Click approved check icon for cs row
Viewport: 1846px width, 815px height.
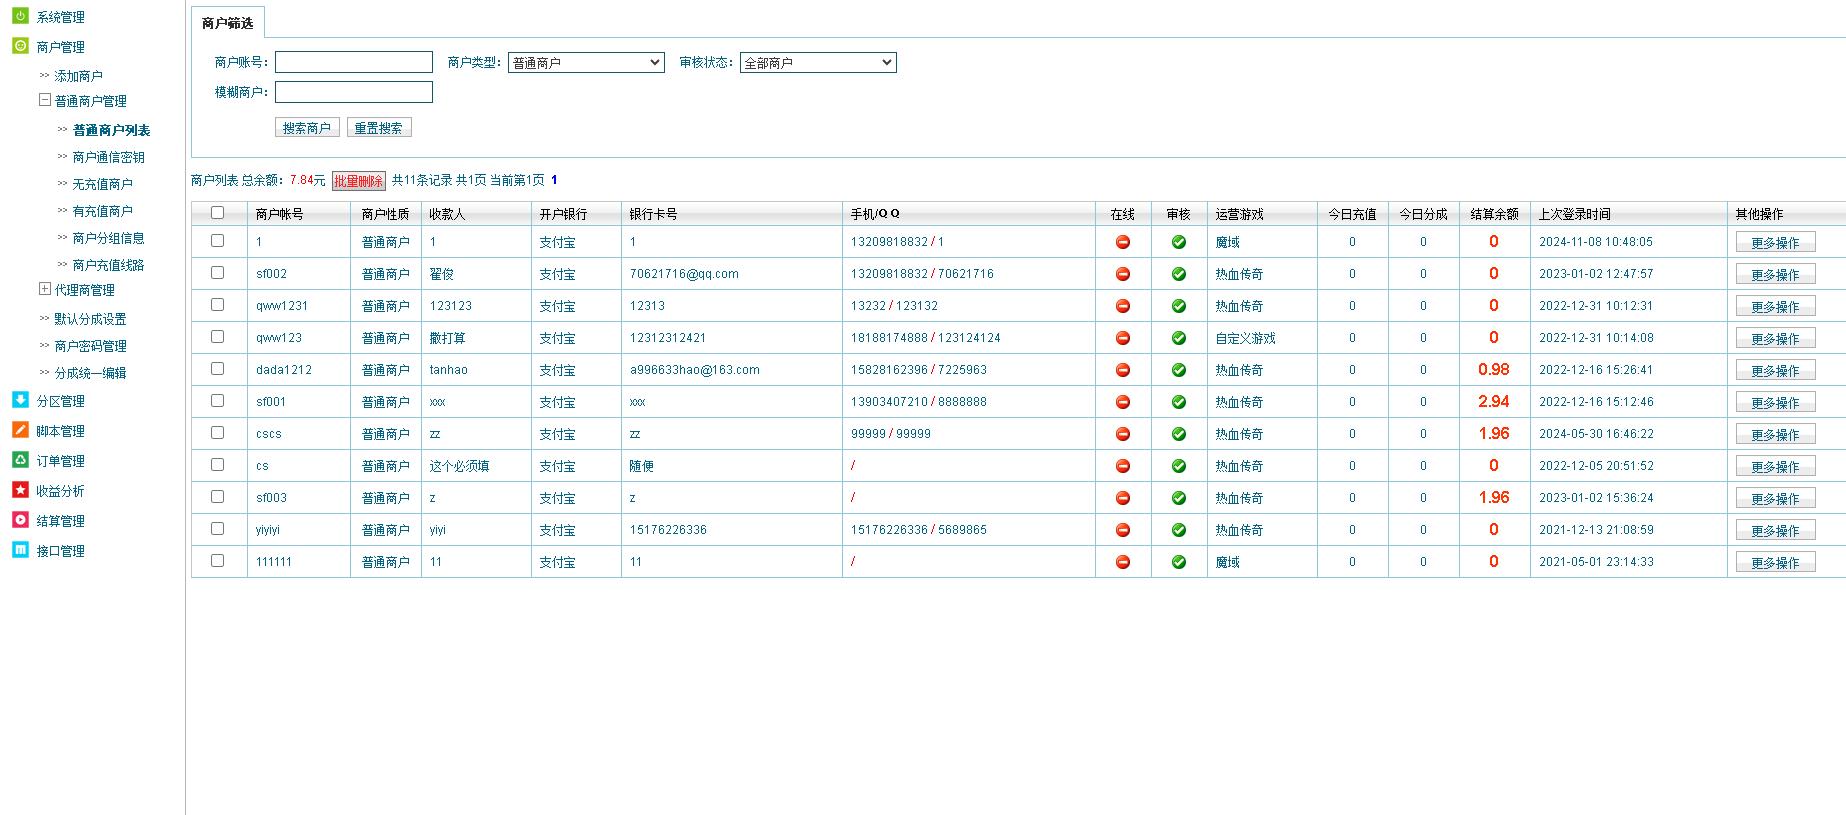click(1179, 466)
